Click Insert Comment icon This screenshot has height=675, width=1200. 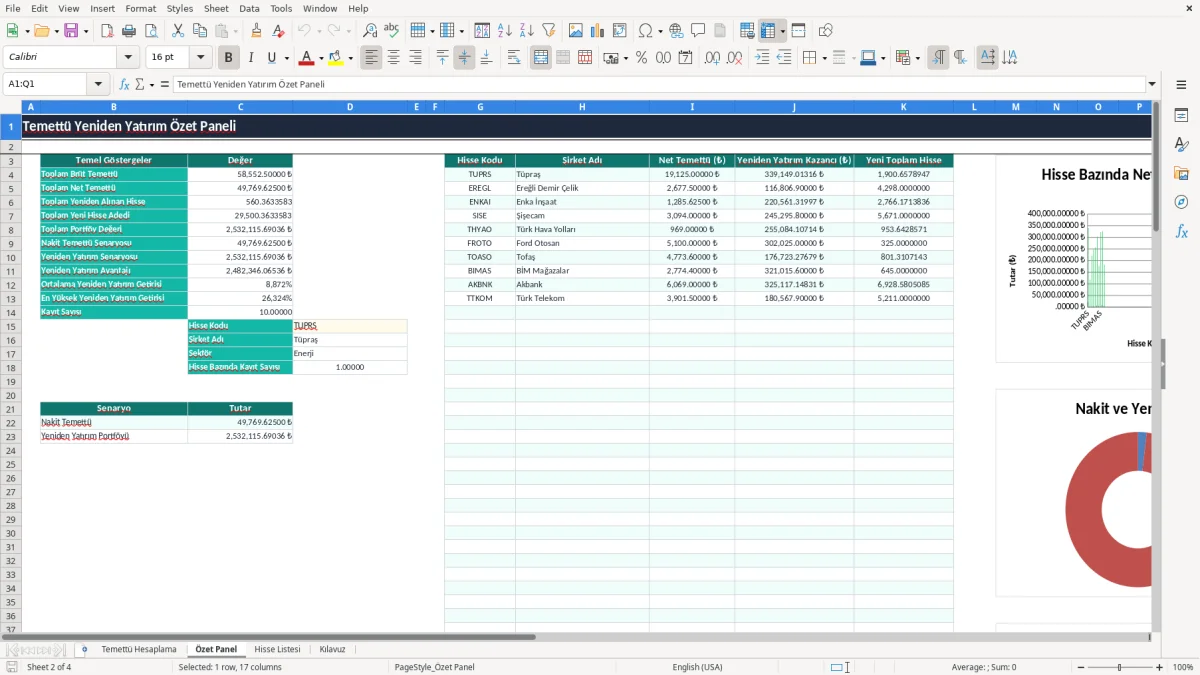click(x=698, y=31)
